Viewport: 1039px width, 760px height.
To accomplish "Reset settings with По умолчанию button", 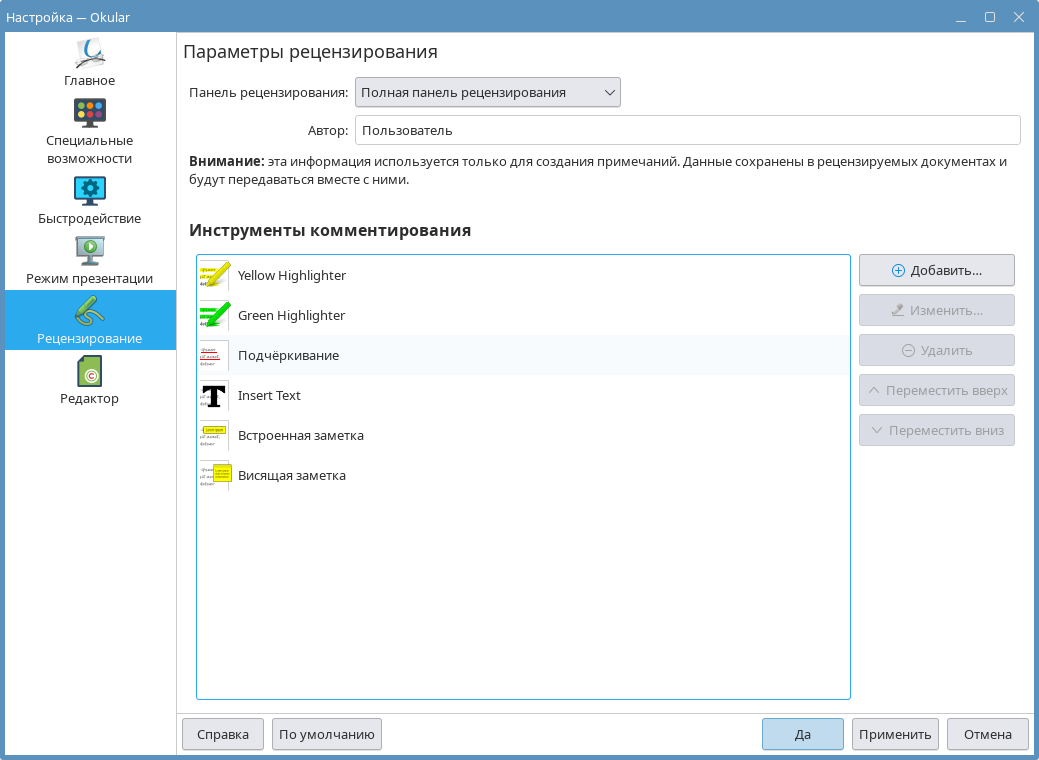I will click(327, 734).
